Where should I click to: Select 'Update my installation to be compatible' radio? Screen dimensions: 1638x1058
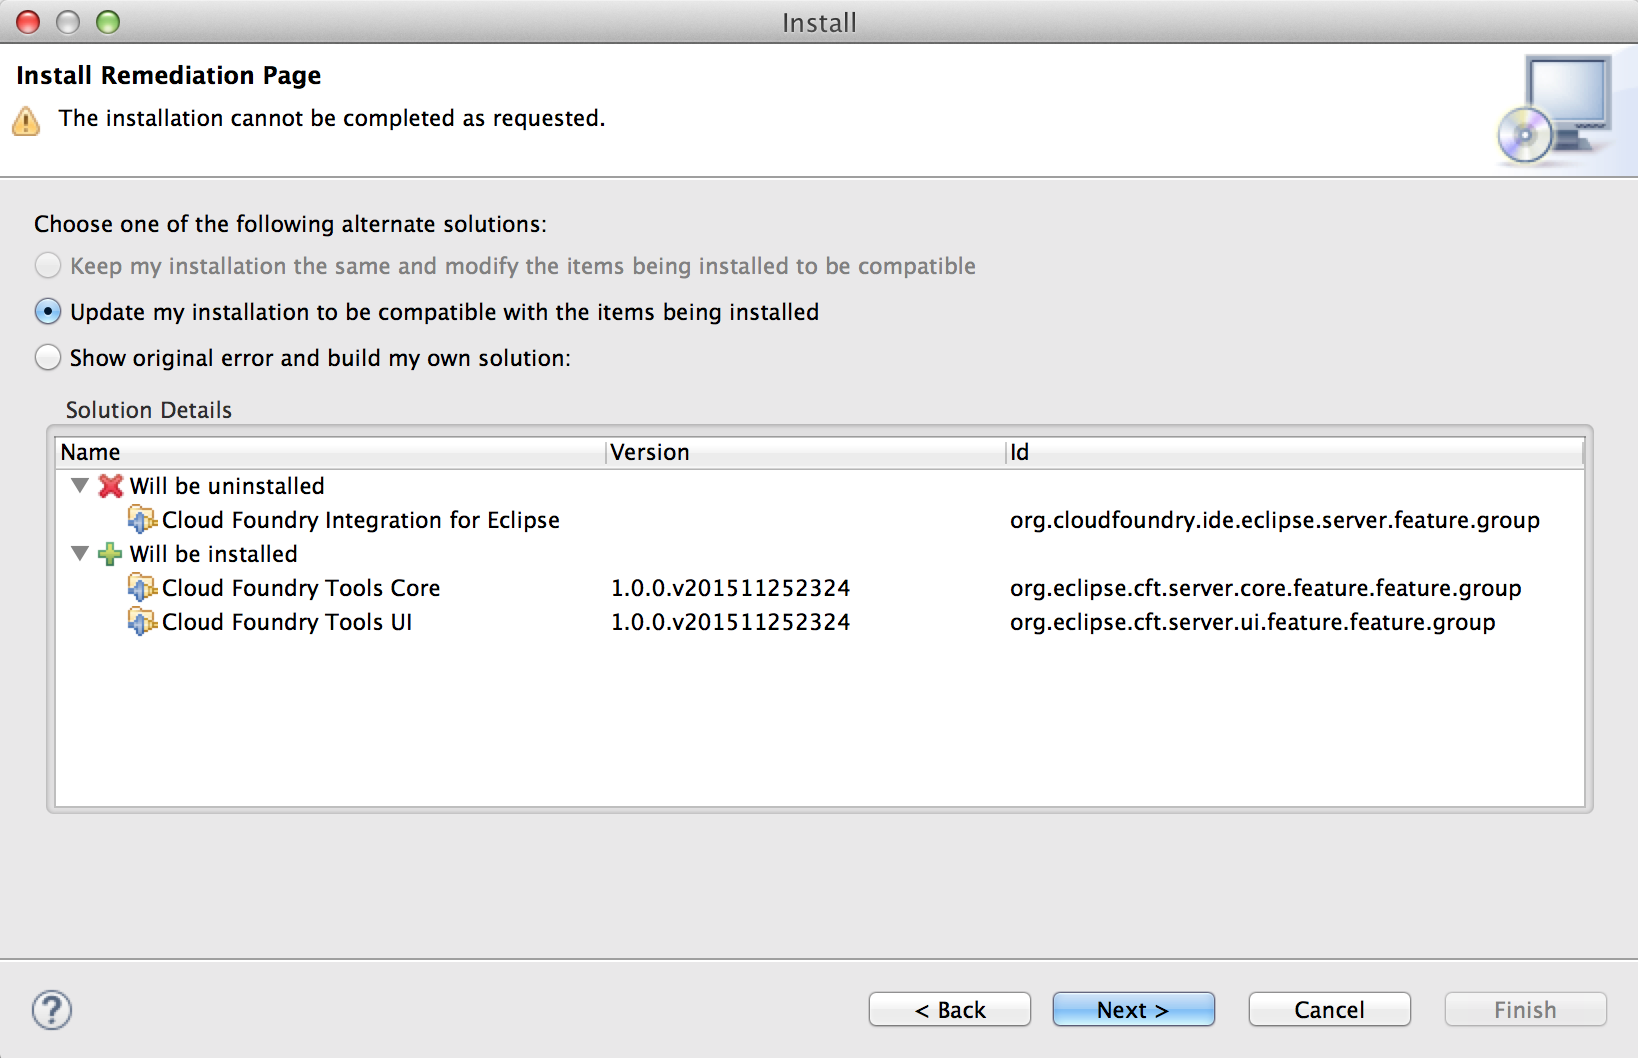point(48,312)
